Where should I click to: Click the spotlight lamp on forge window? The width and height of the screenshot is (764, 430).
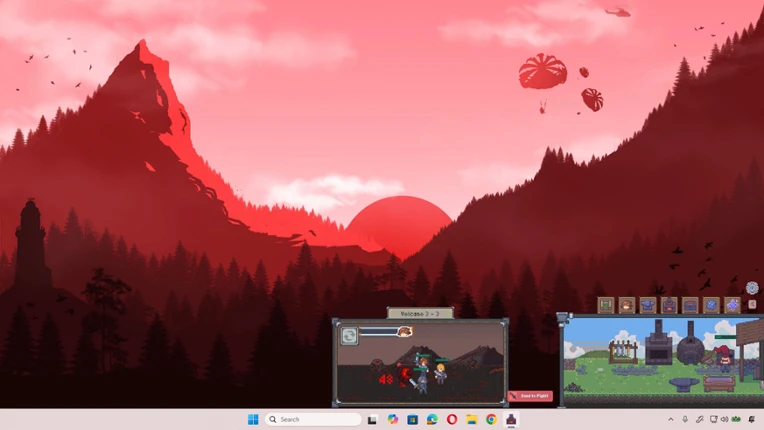click(x=563, y=318)
